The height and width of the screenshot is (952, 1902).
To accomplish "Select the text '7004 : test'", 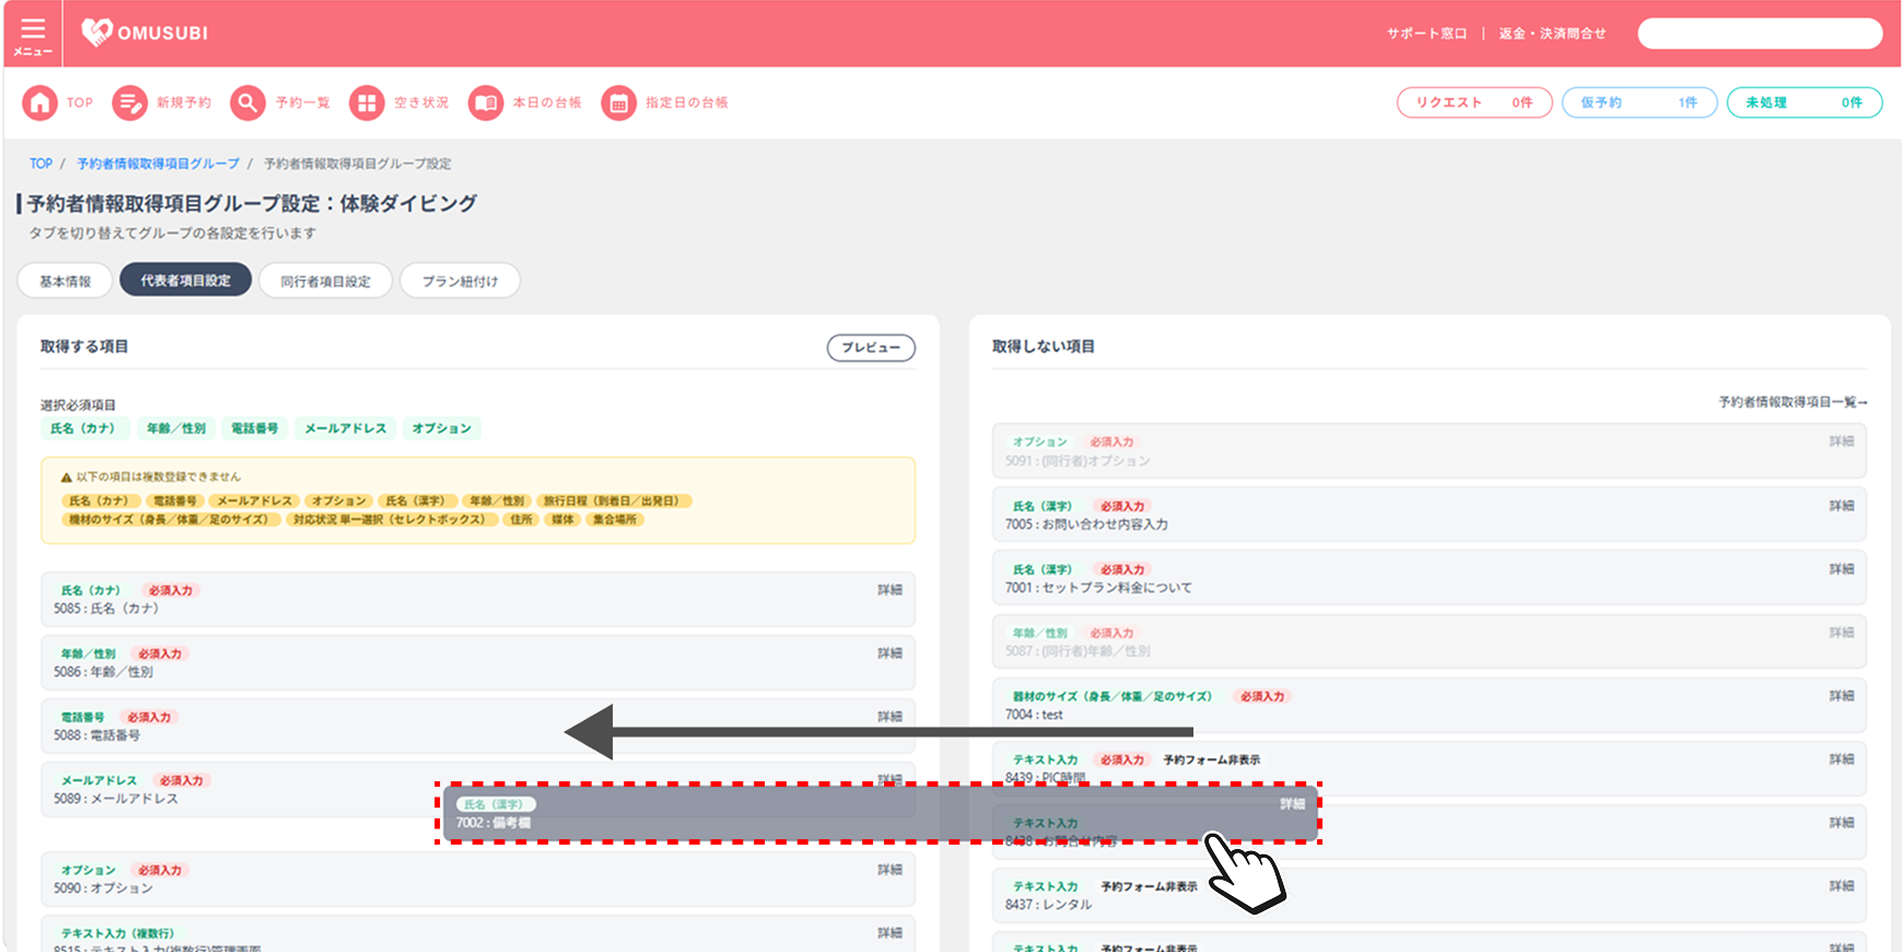I will [1034, 715].
